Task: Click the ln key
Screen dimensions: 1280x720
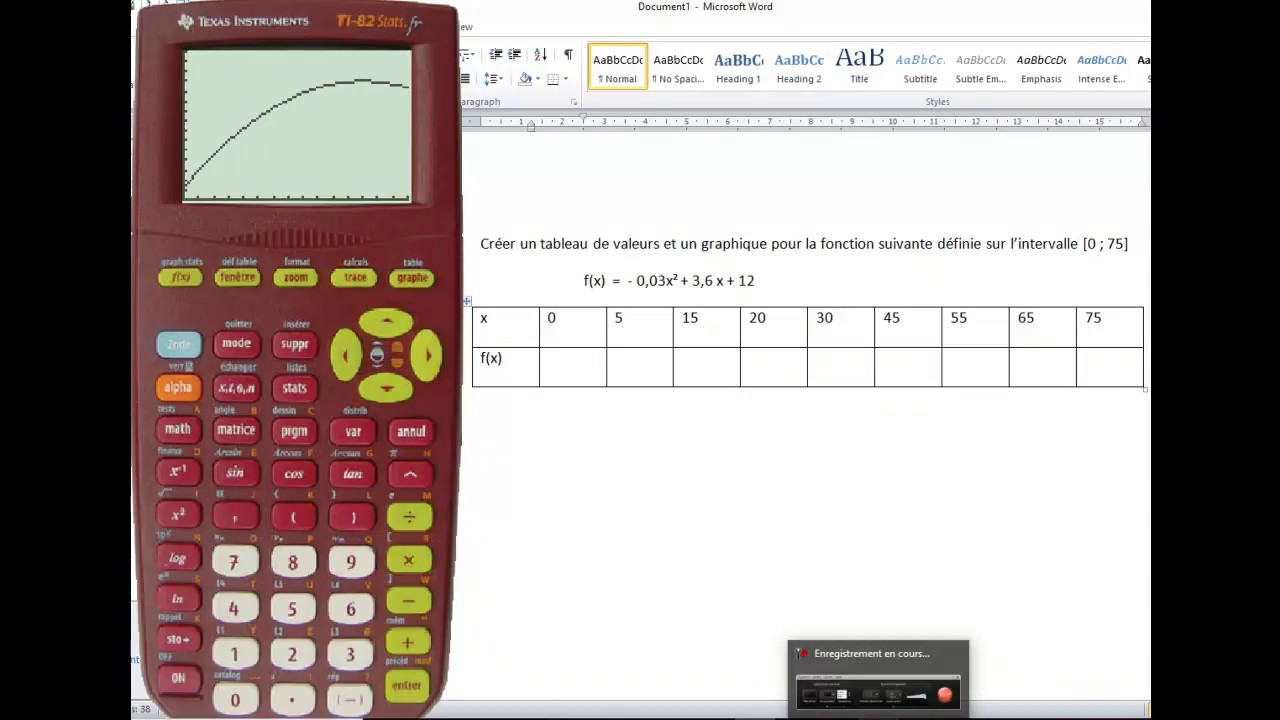Action: tap(177, 599)
